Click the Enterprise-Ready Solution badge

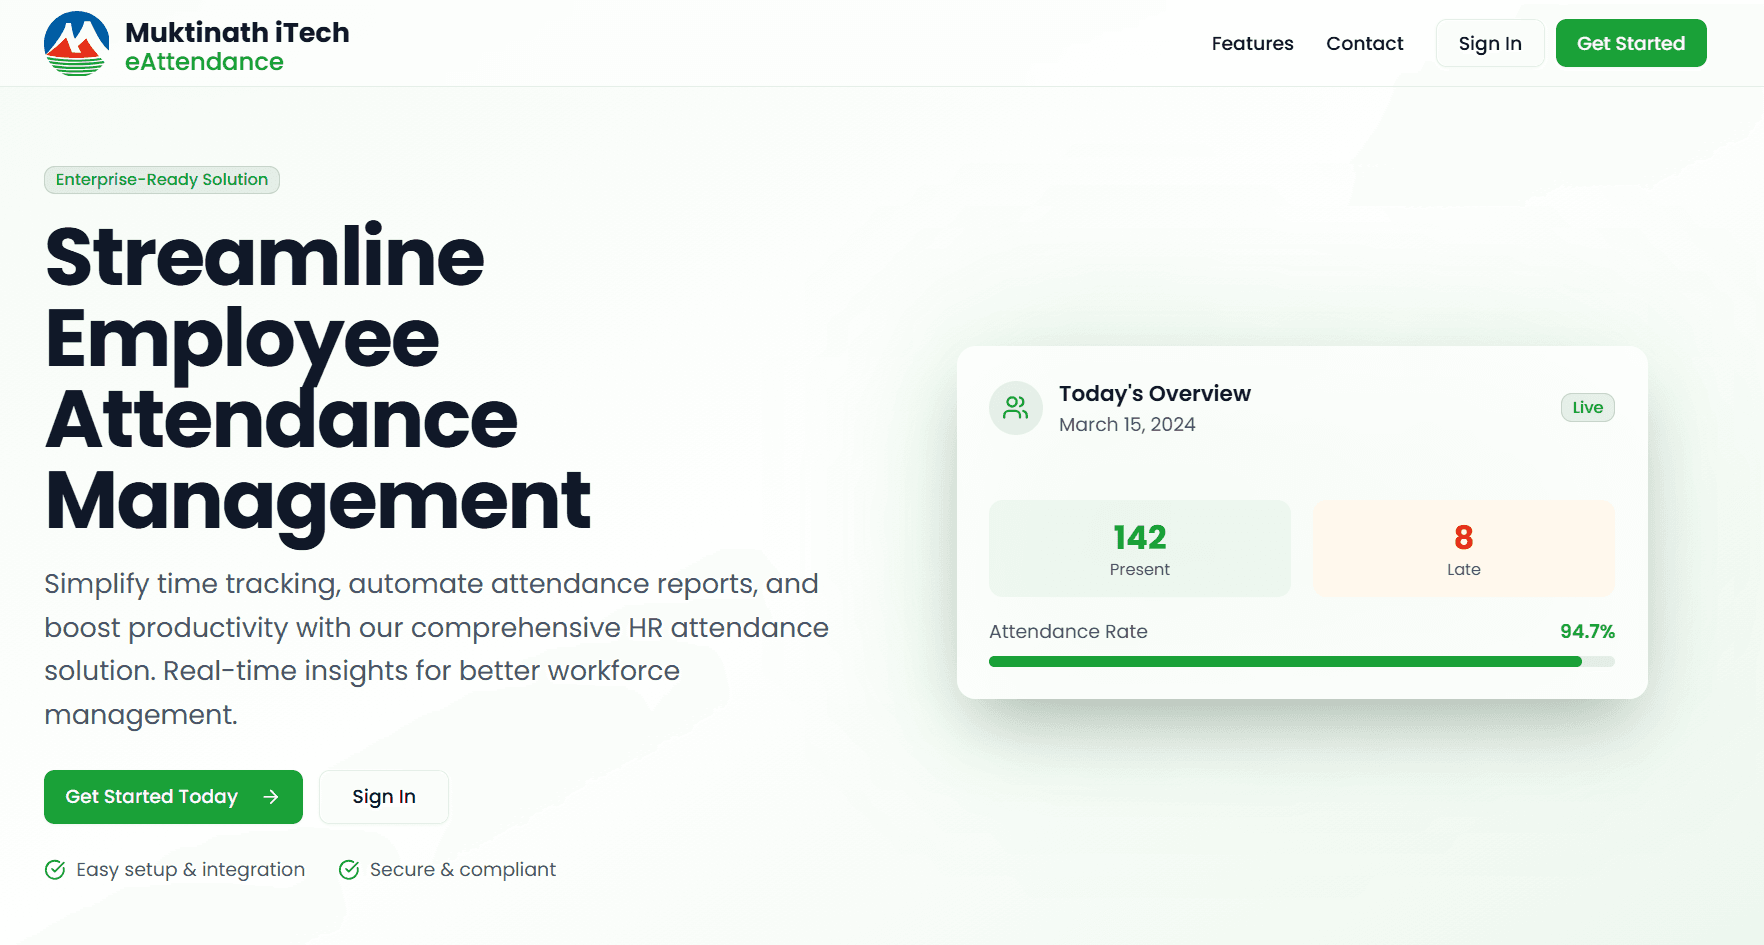point(161,180)
